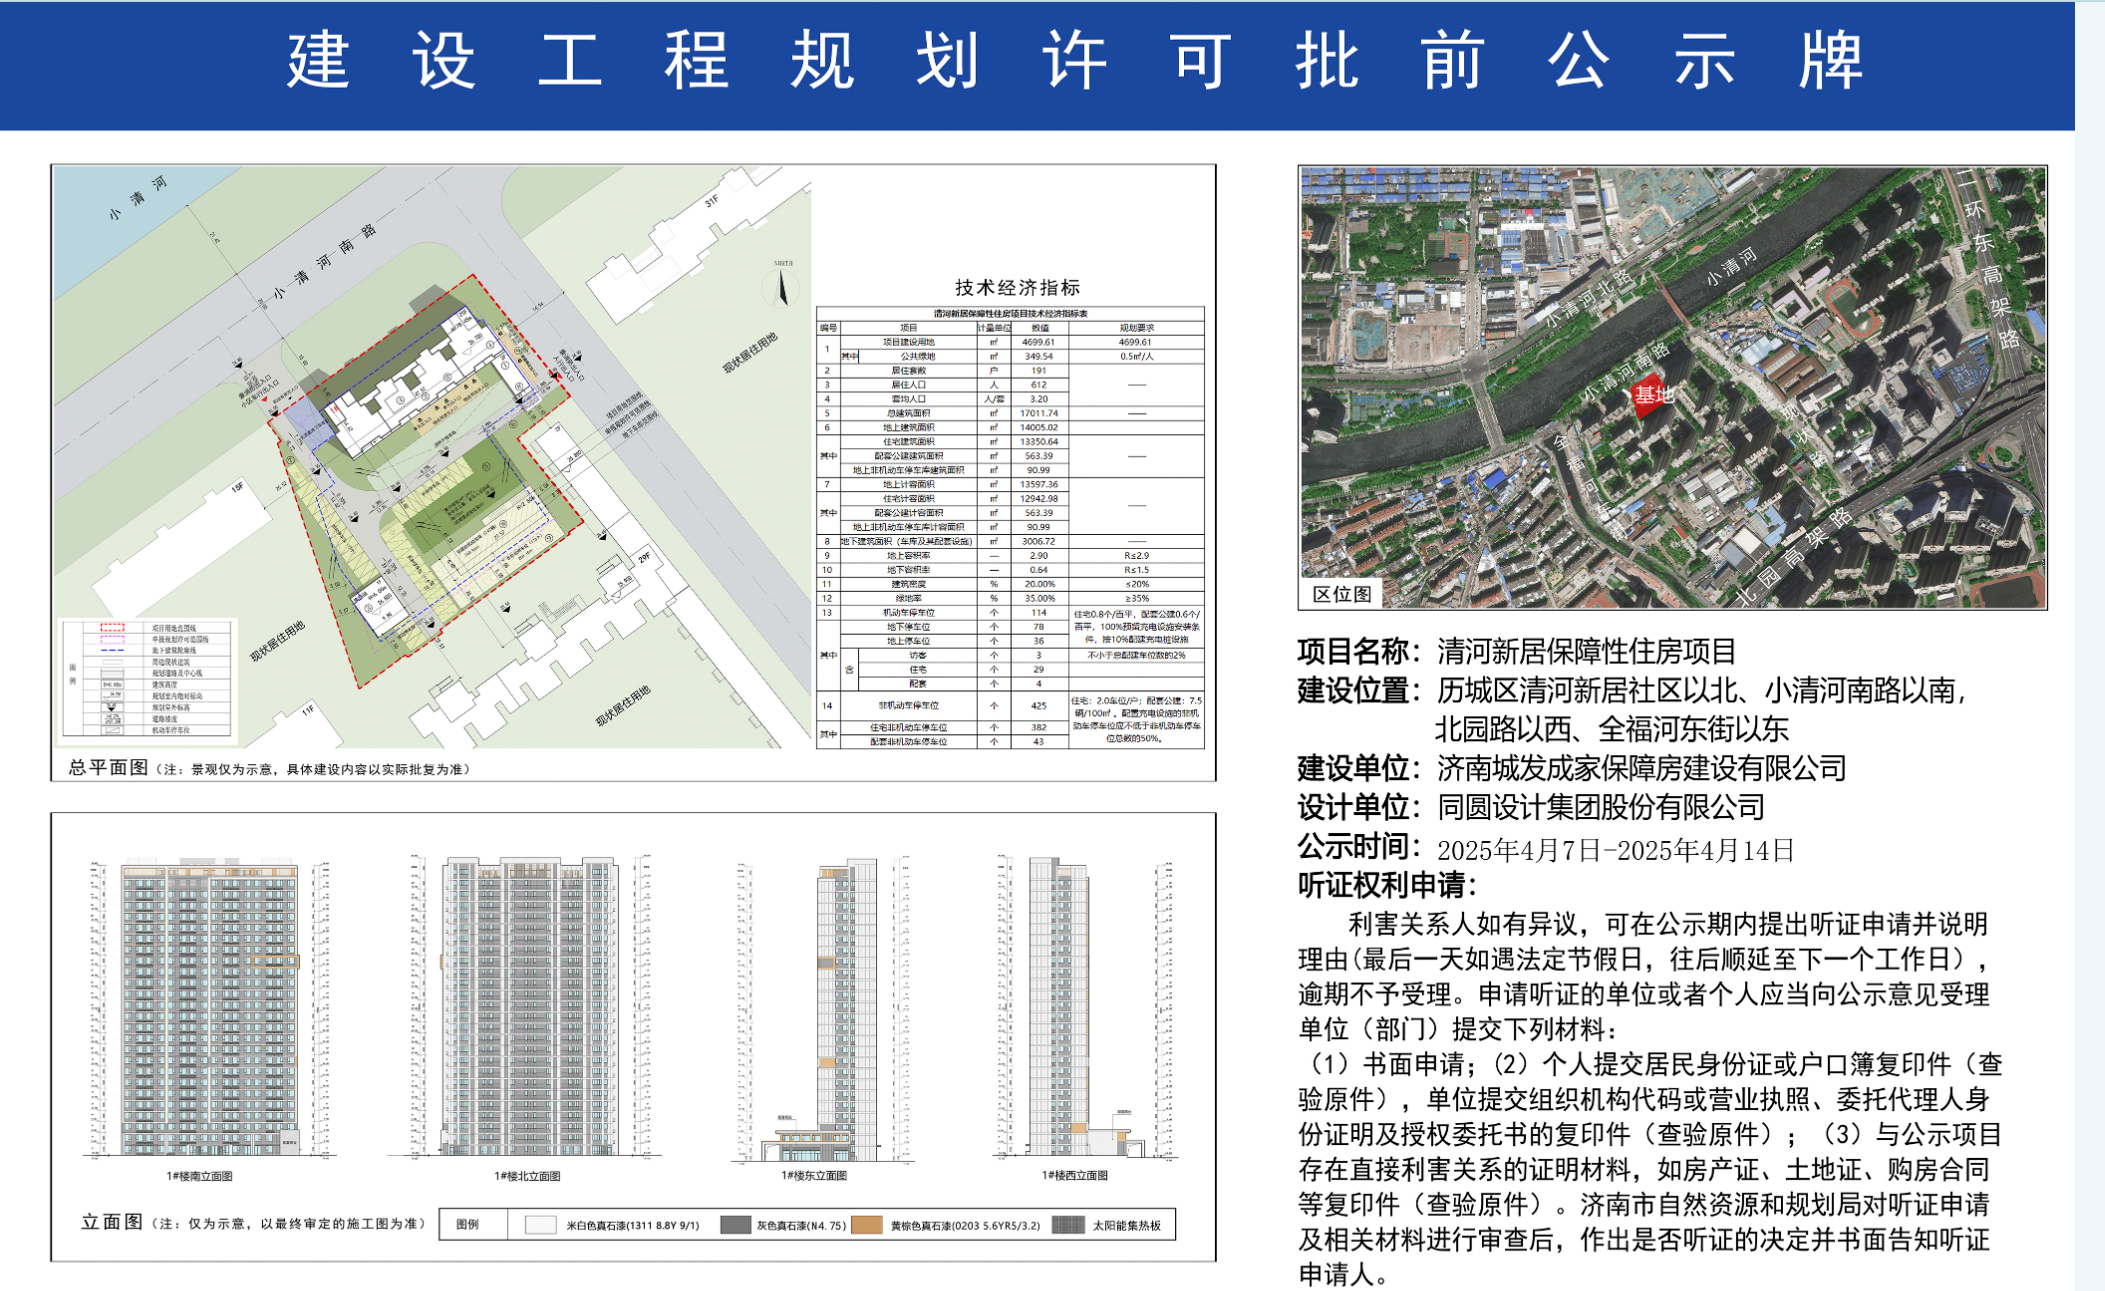This screenshot has width=2105, height=1291.
Task: Click the 居住人口 value 612
Action: coord(1039,385)
